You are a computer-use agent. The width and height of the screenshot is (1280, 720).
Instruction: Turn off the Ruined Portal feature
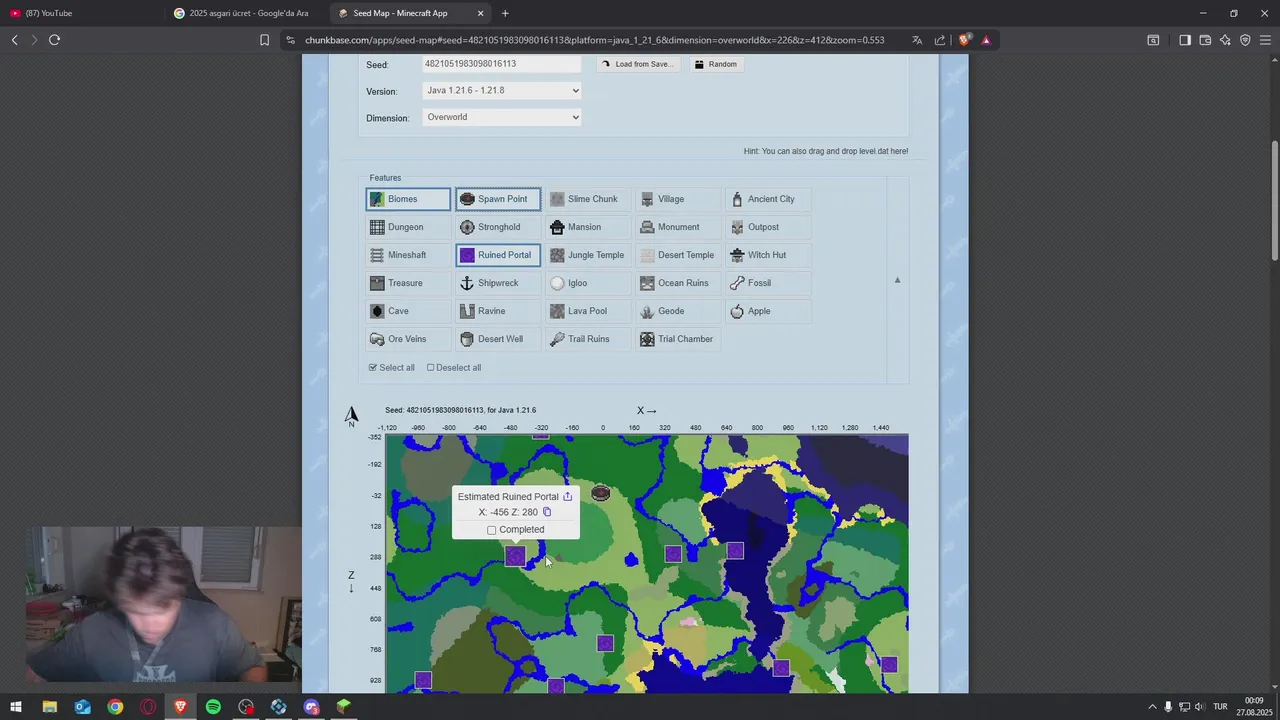[x=498, y=255]
